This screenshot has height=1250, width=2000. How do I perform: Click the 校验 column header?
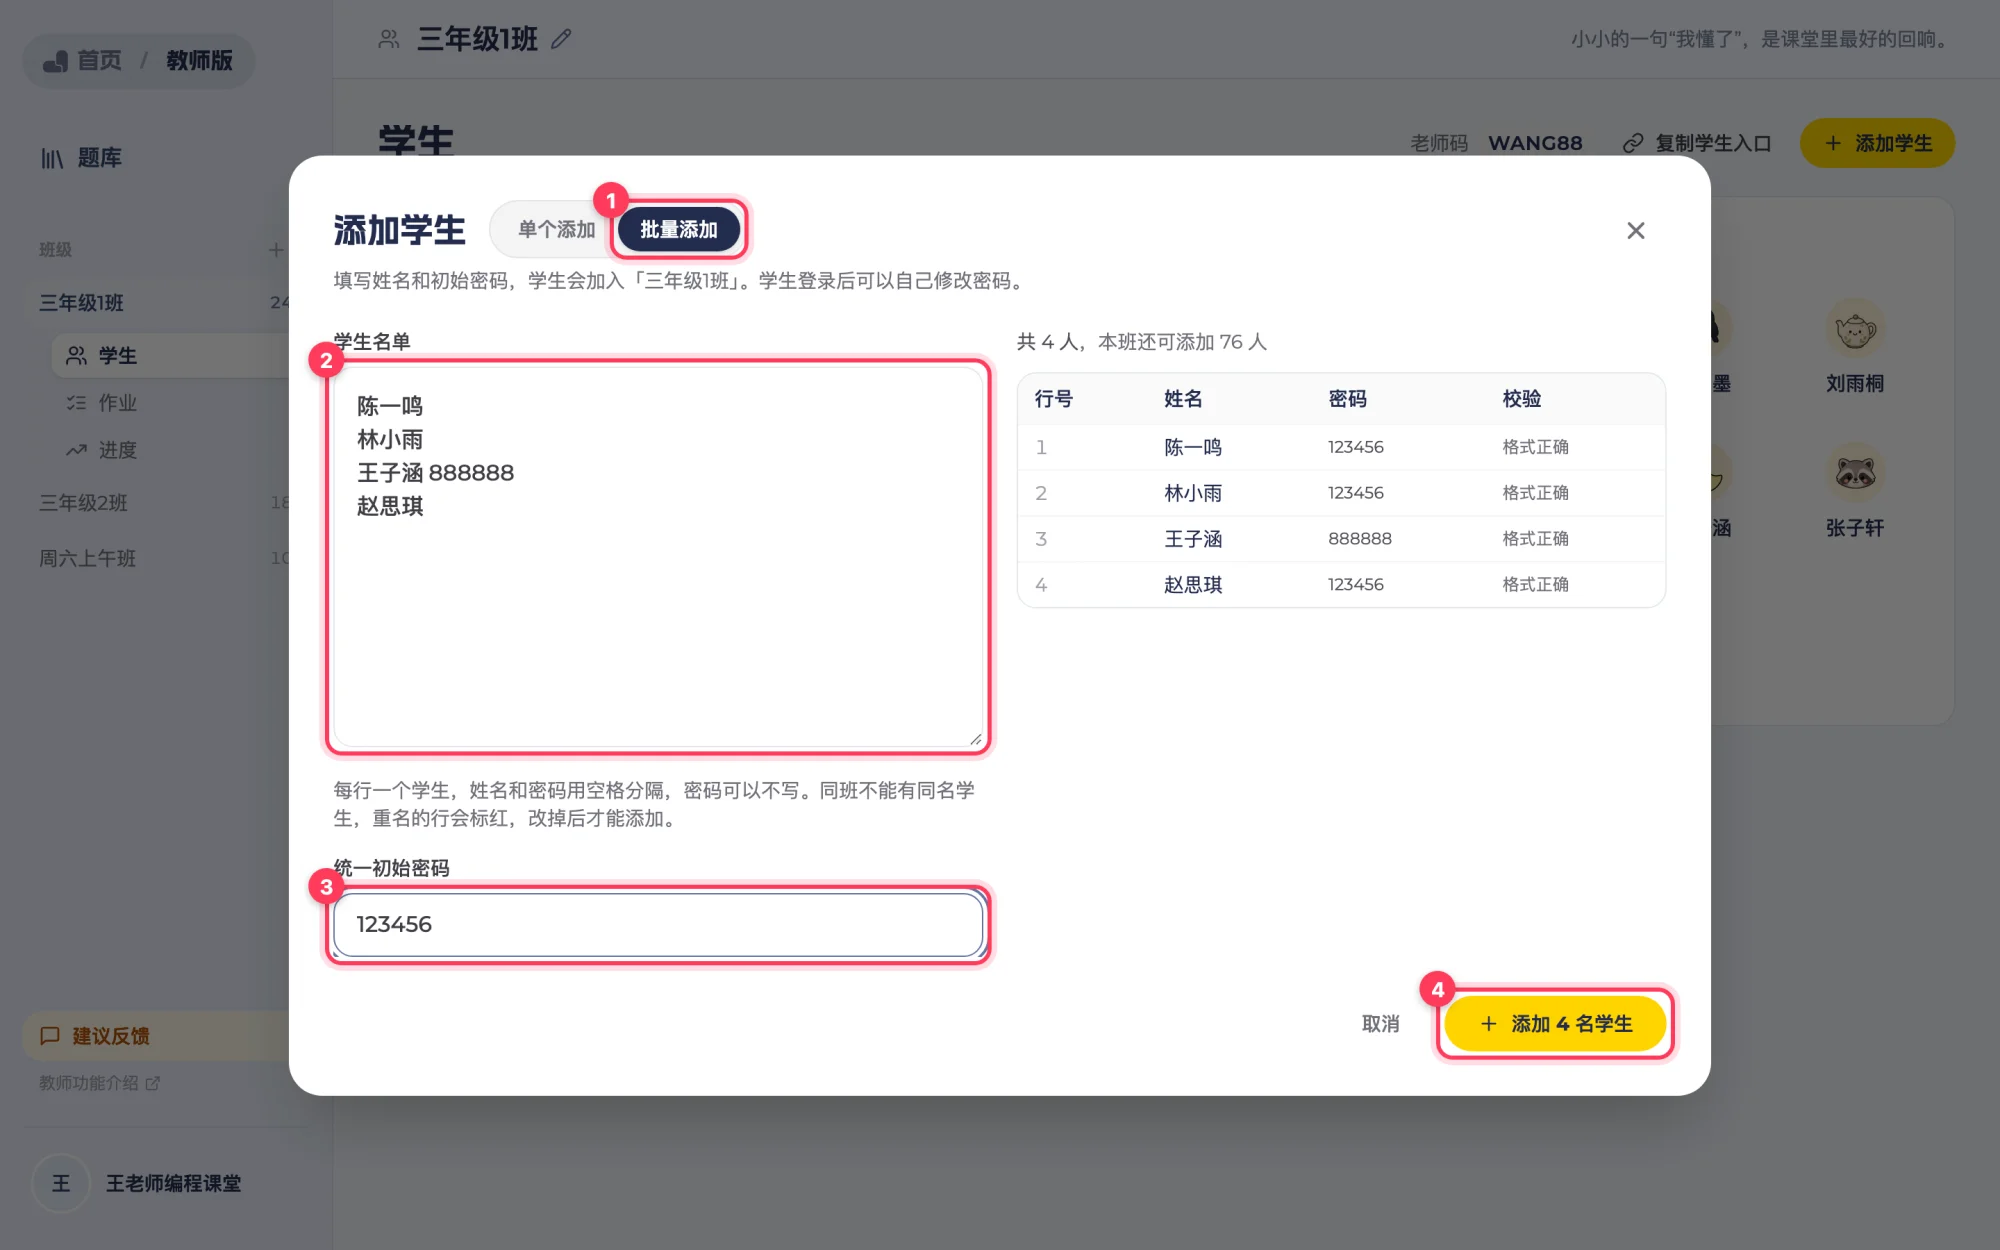[x=1521, y=399]
